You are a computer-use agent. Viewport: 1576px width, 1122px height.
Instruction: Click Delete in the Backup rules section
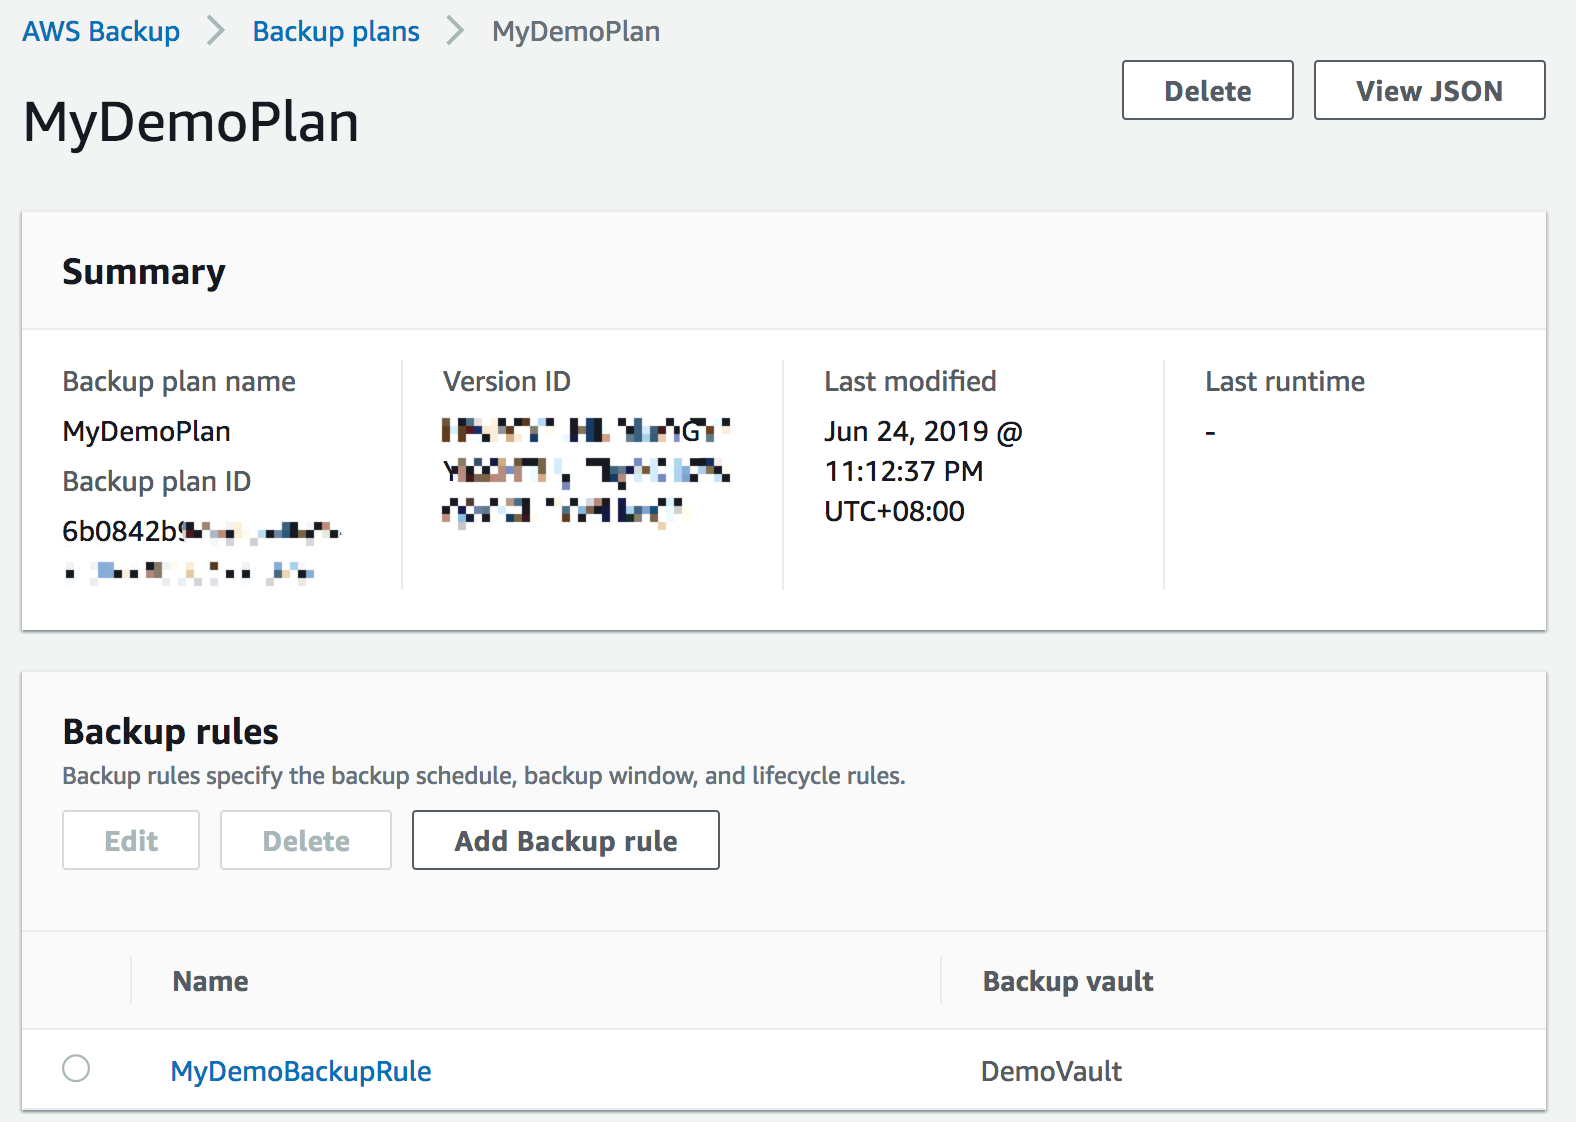pos(306,840)
